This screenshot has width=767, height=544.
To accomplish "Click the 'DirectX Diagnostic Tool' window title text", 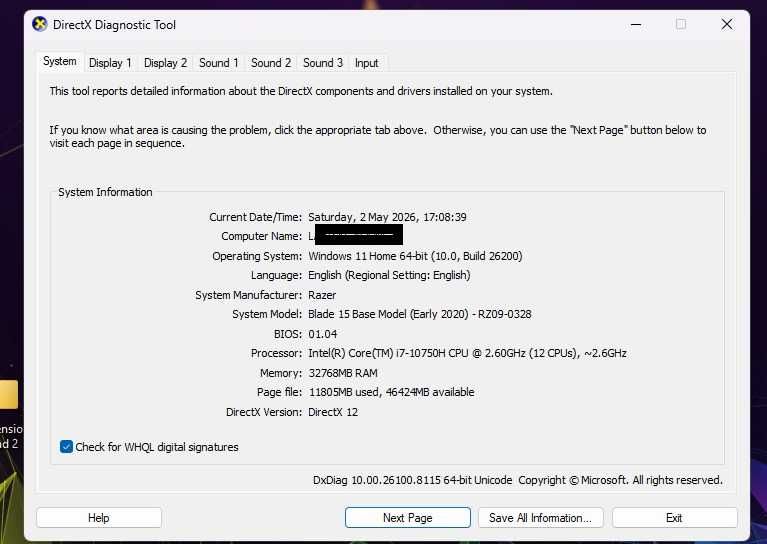I will (114, 25).
